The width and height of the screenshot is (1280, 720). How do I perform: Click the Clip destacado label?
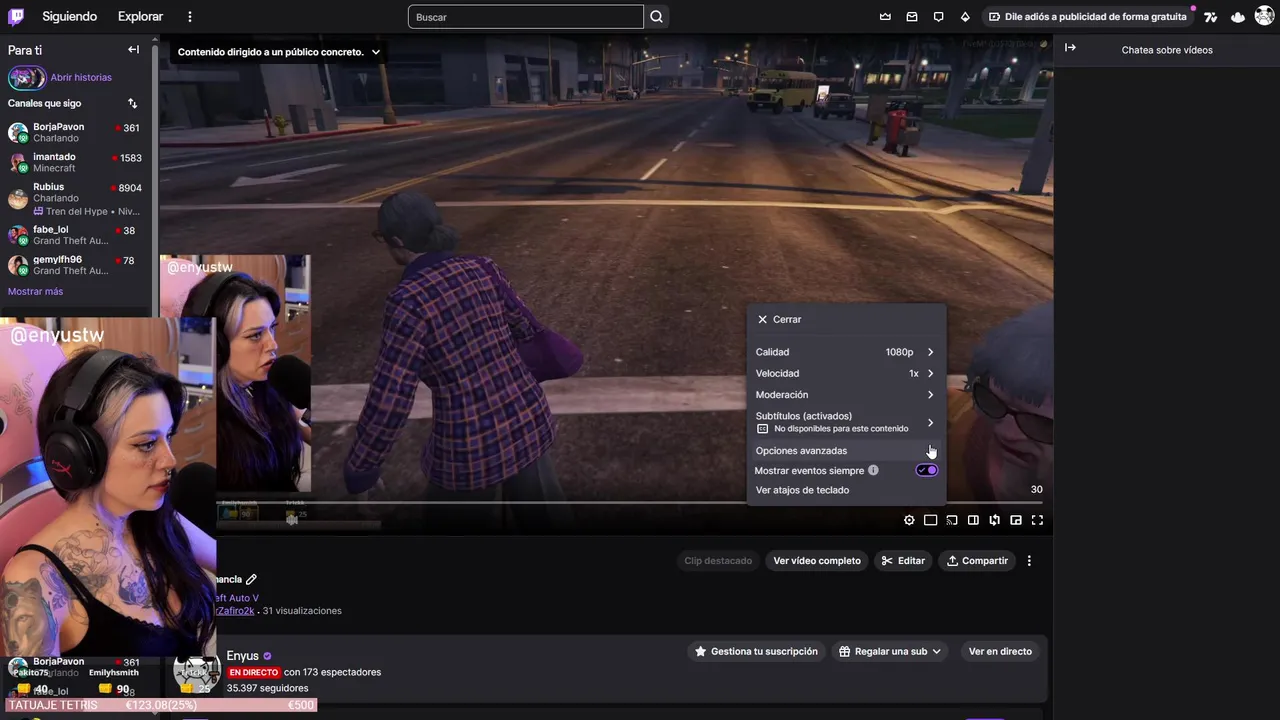718,561
